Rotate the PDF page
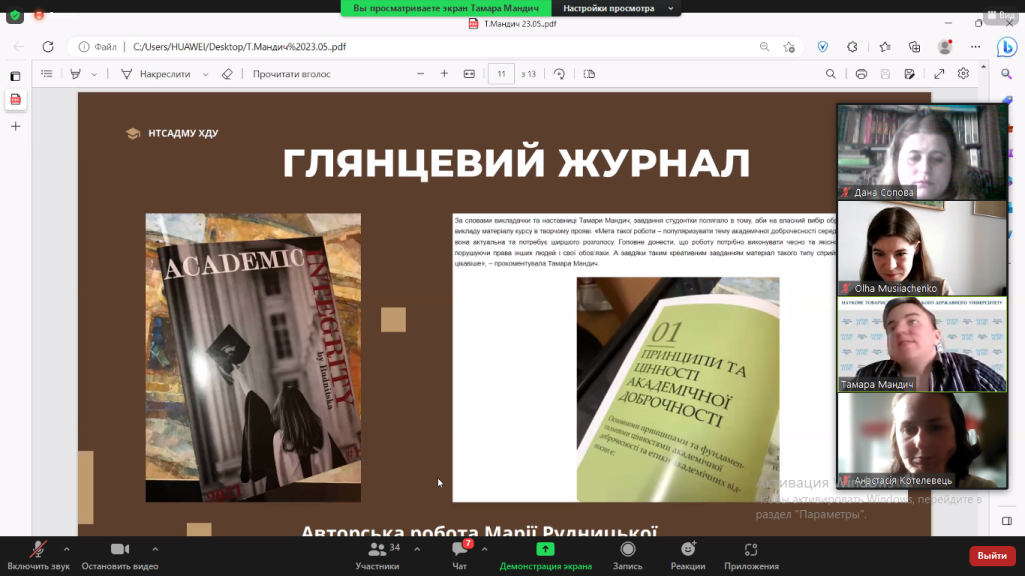The width and height of the screenshot is (1025, 576). 559,74
